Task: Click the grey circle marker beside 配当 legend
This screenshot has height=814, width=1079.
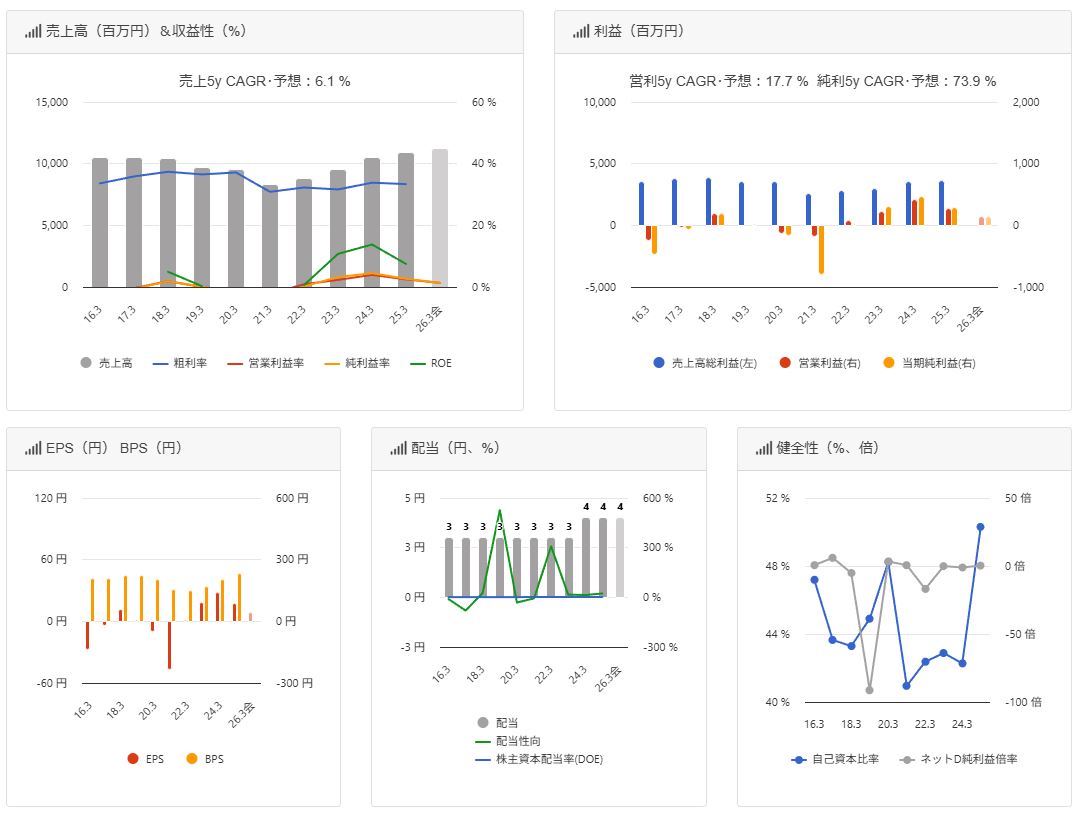Action: (x=483, y=722)
